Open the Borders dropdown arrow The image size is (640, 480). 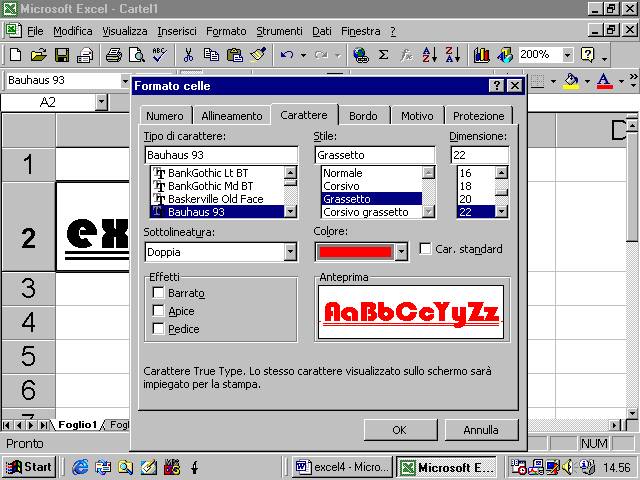pos(553,81)
